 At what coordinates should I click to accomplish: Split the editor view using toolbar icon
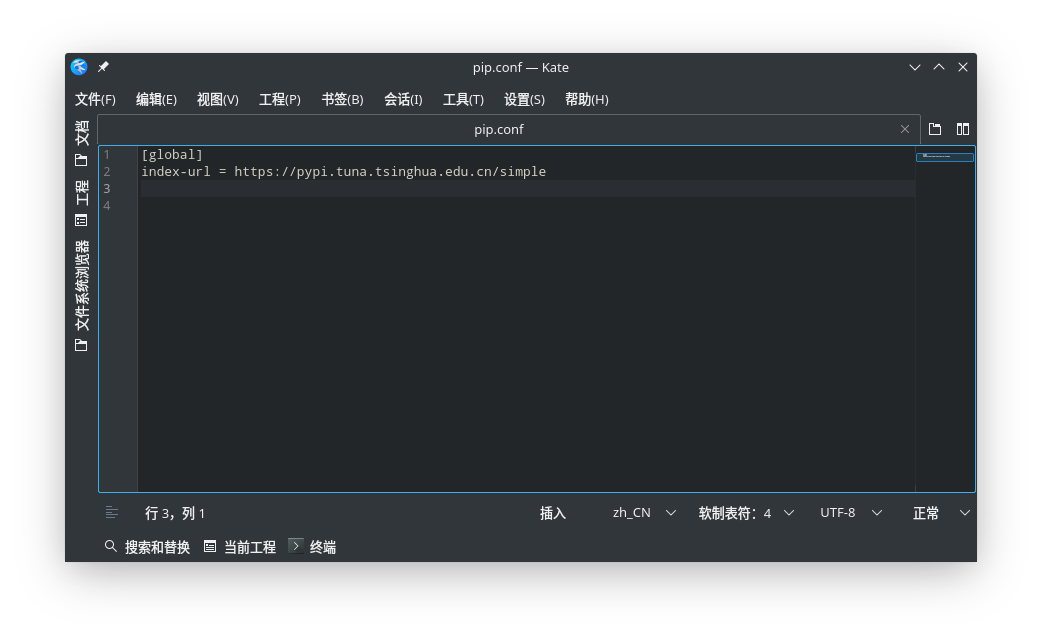962,129
